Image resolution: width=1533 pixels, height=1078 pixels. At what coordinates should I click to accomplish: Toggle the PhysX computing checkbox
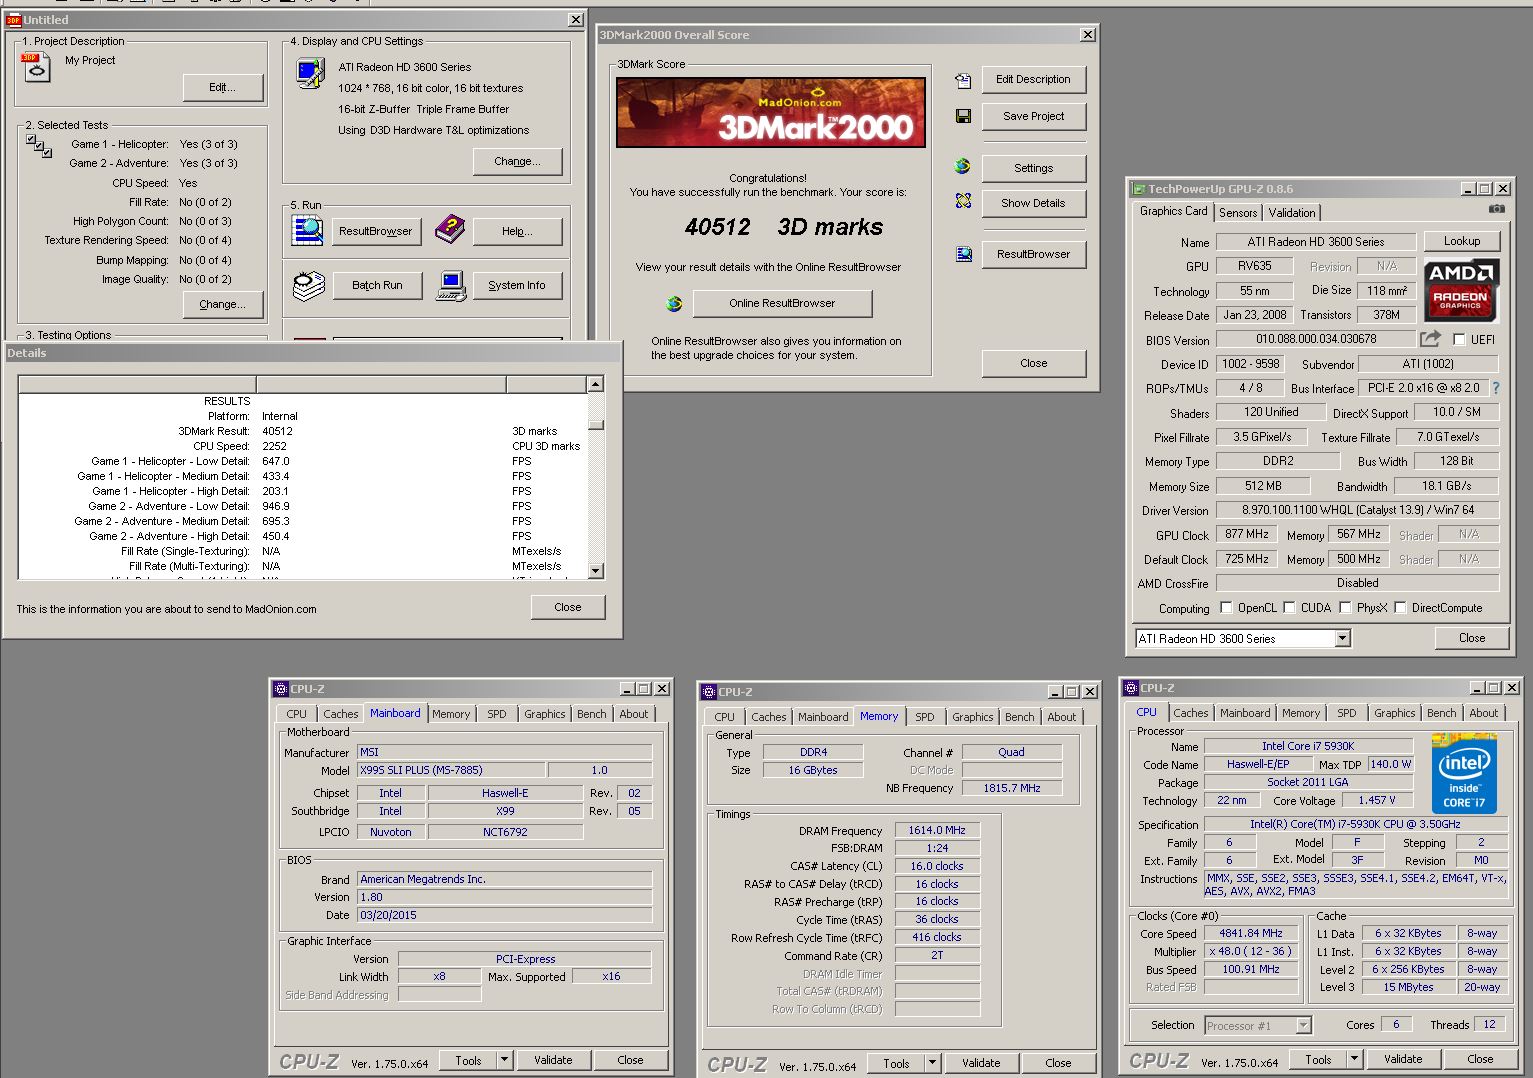coord(1346,608)
